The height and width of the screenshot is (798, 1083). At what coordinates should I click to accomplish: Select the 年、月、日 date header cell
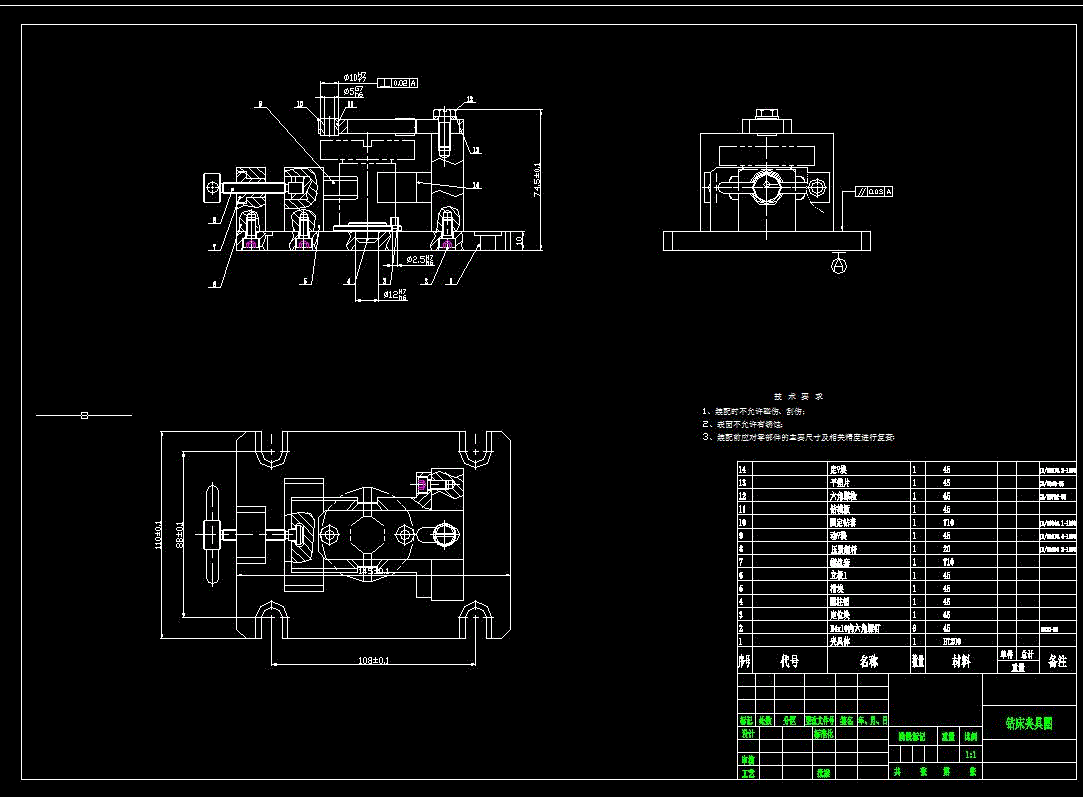[872, 720]
